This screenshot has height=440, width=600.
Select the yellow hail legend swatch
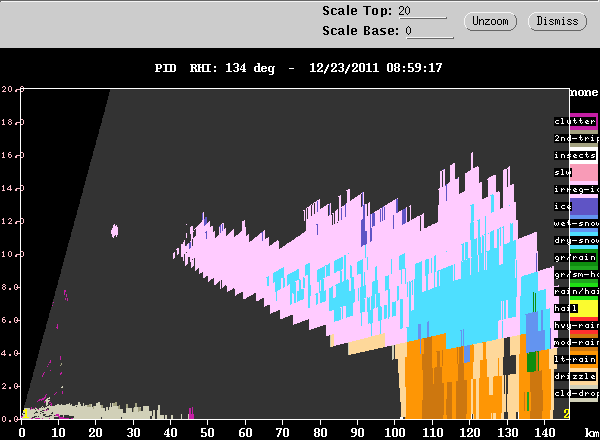click(584, 308)
